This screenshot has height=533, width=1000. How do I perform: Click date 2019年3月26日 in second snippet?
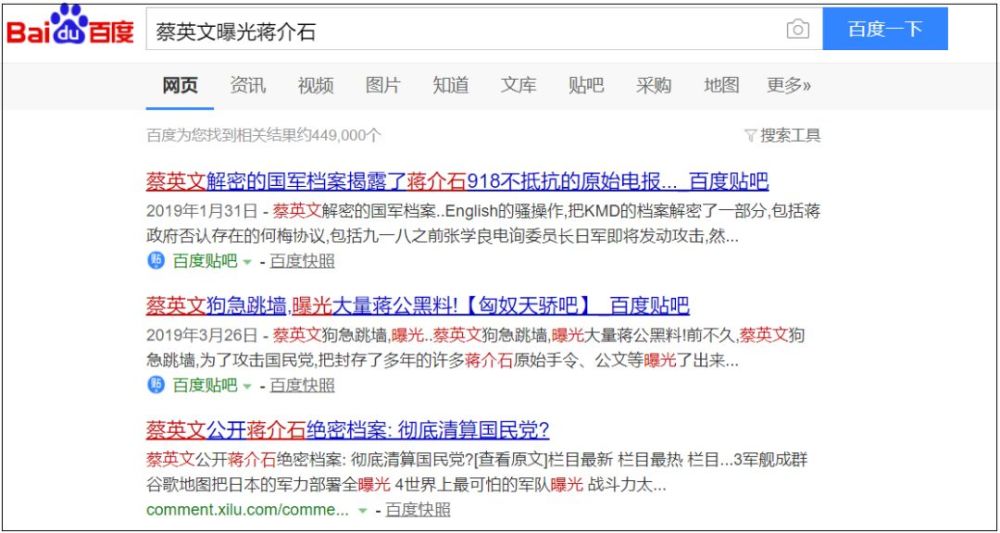202,335
